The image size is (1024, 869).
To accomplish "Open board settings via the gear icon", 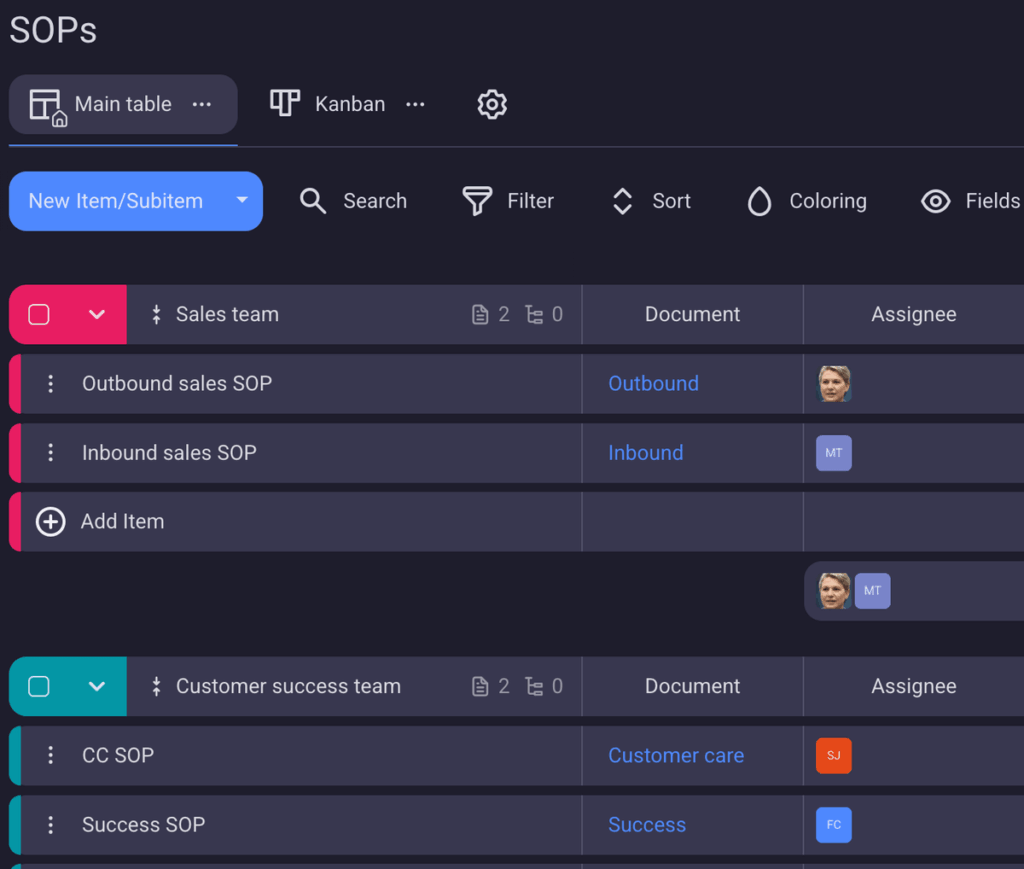I will pos(492,104).
